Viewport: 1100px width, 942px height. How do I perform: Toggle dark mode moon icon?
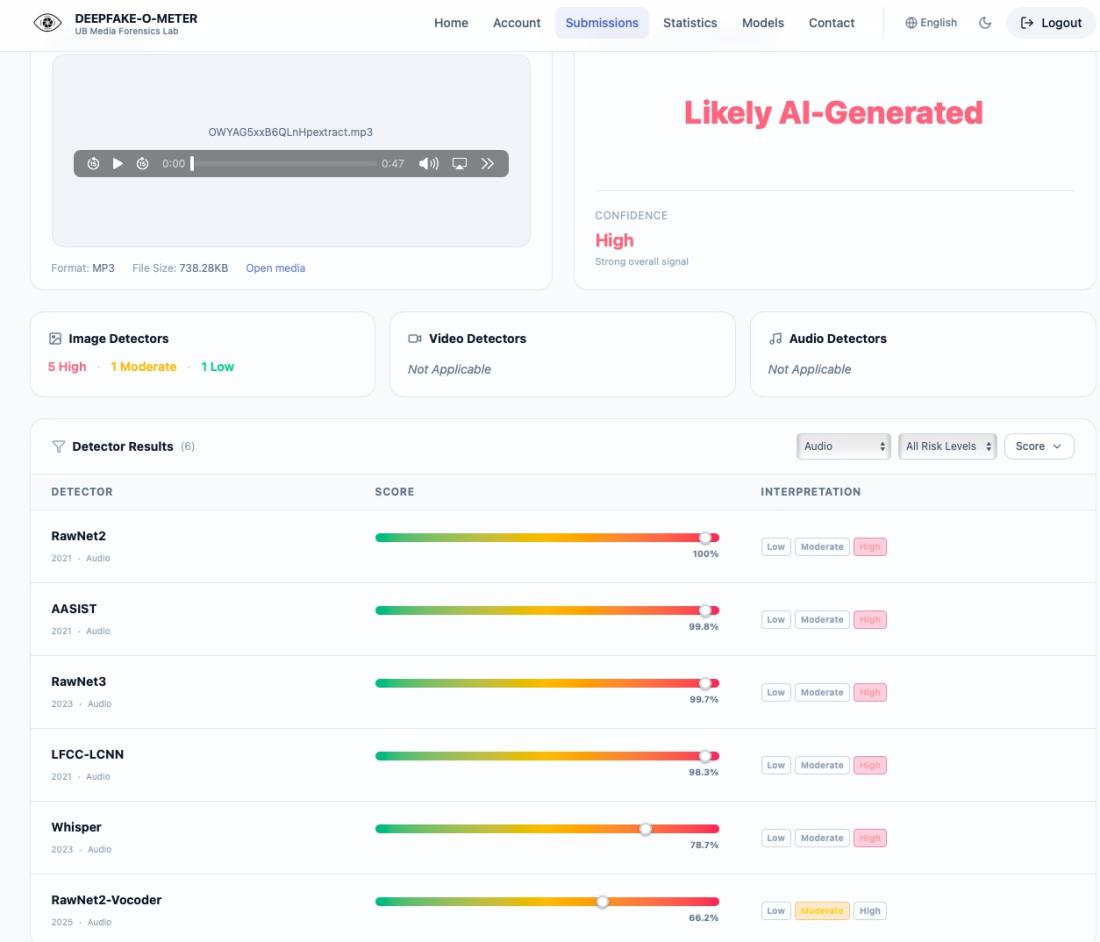point(985,23)
